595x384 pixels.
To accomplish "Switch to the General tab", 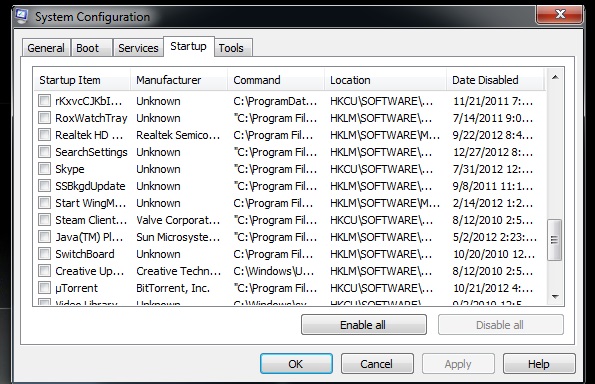I will pyautogui.click(x=46, y=48).
